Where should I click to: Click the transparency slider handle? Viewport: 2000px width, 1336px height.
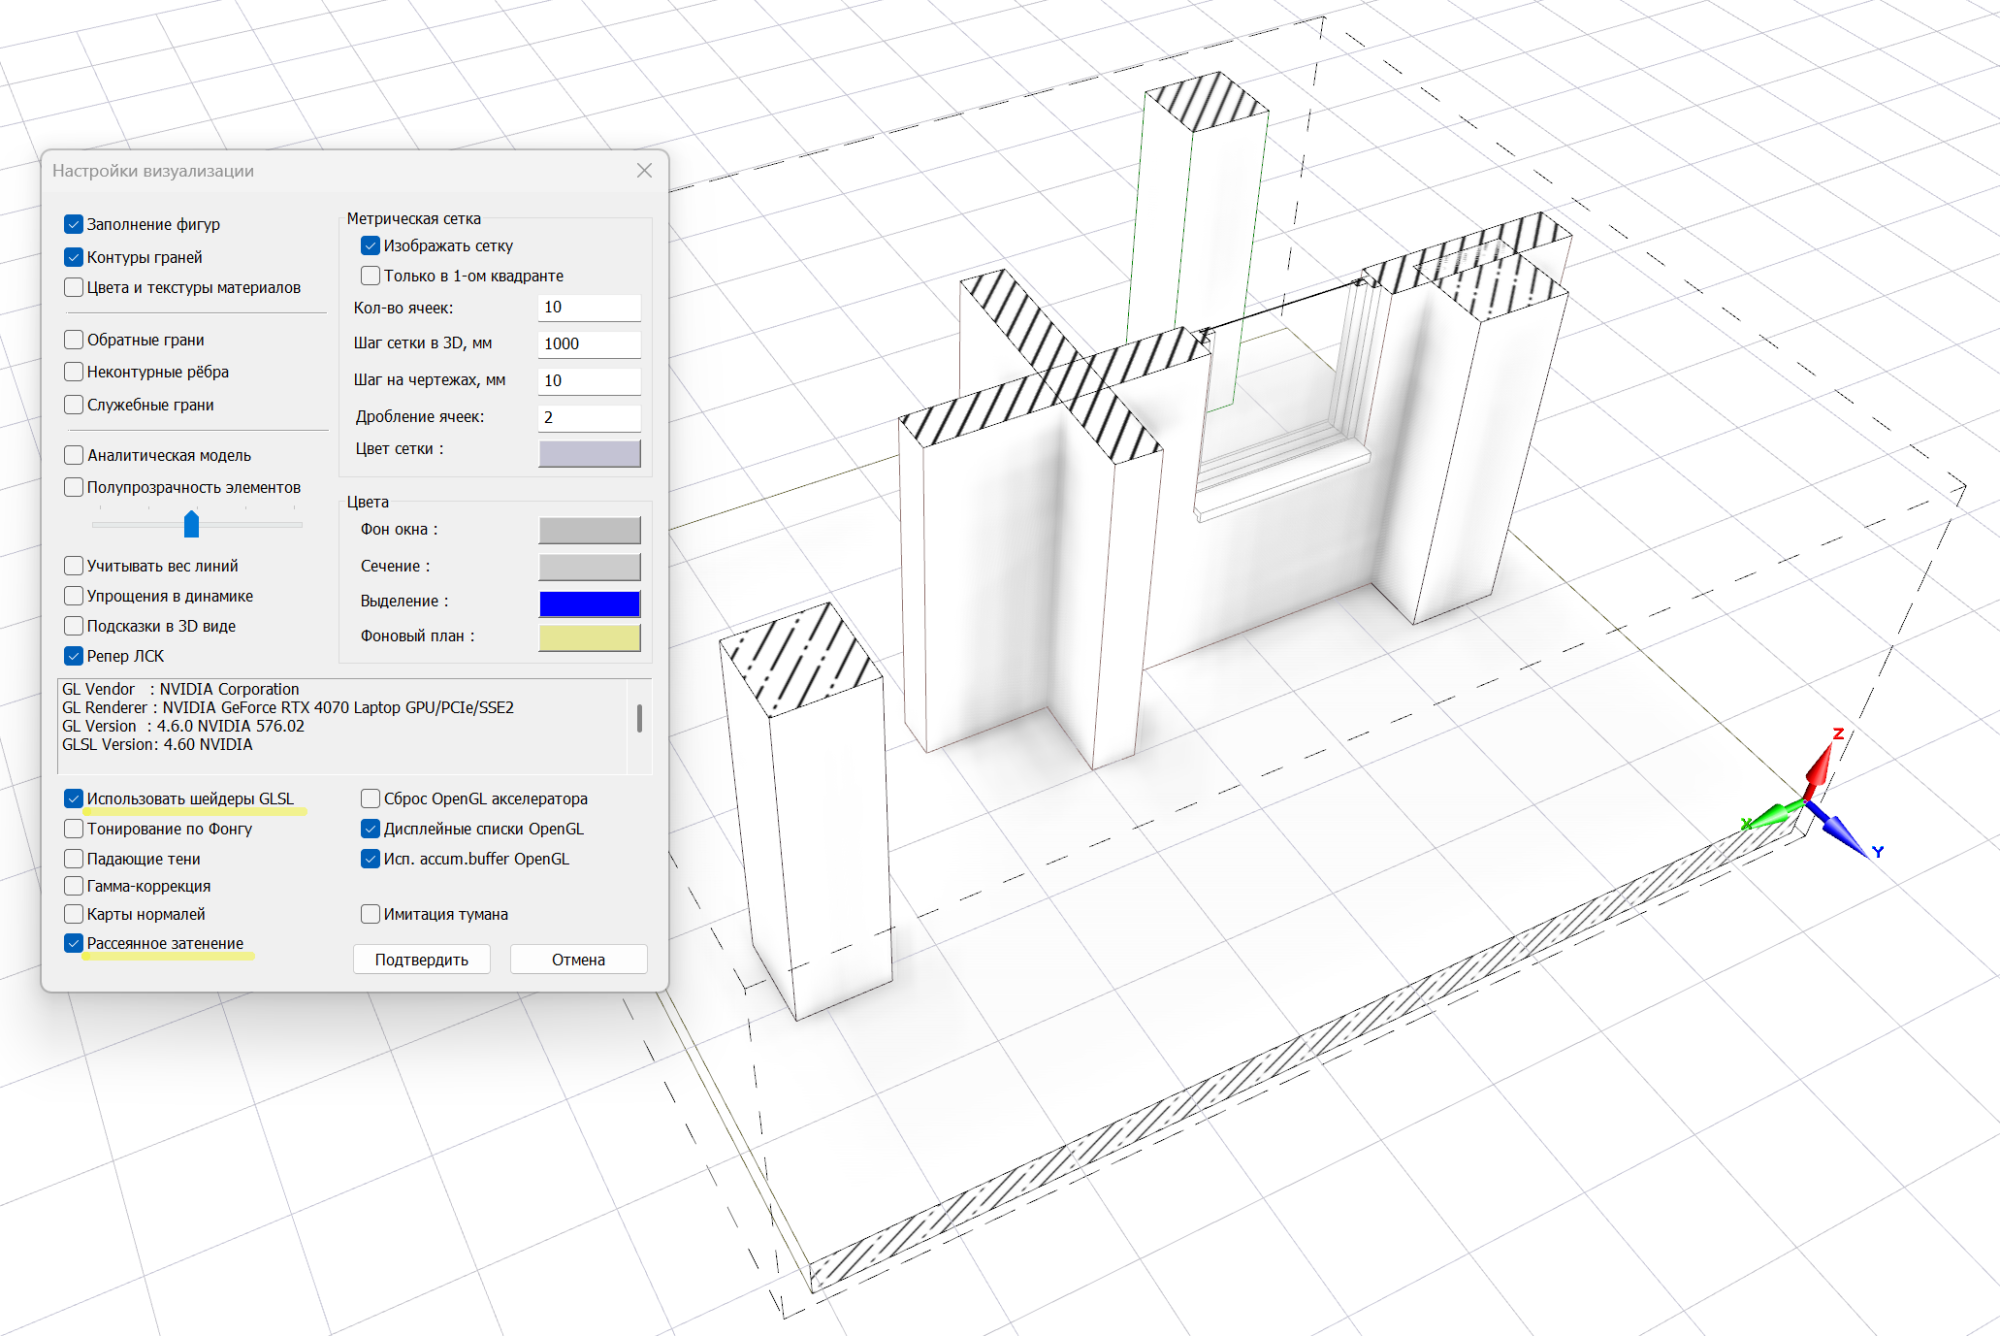(x=192, y=524)
